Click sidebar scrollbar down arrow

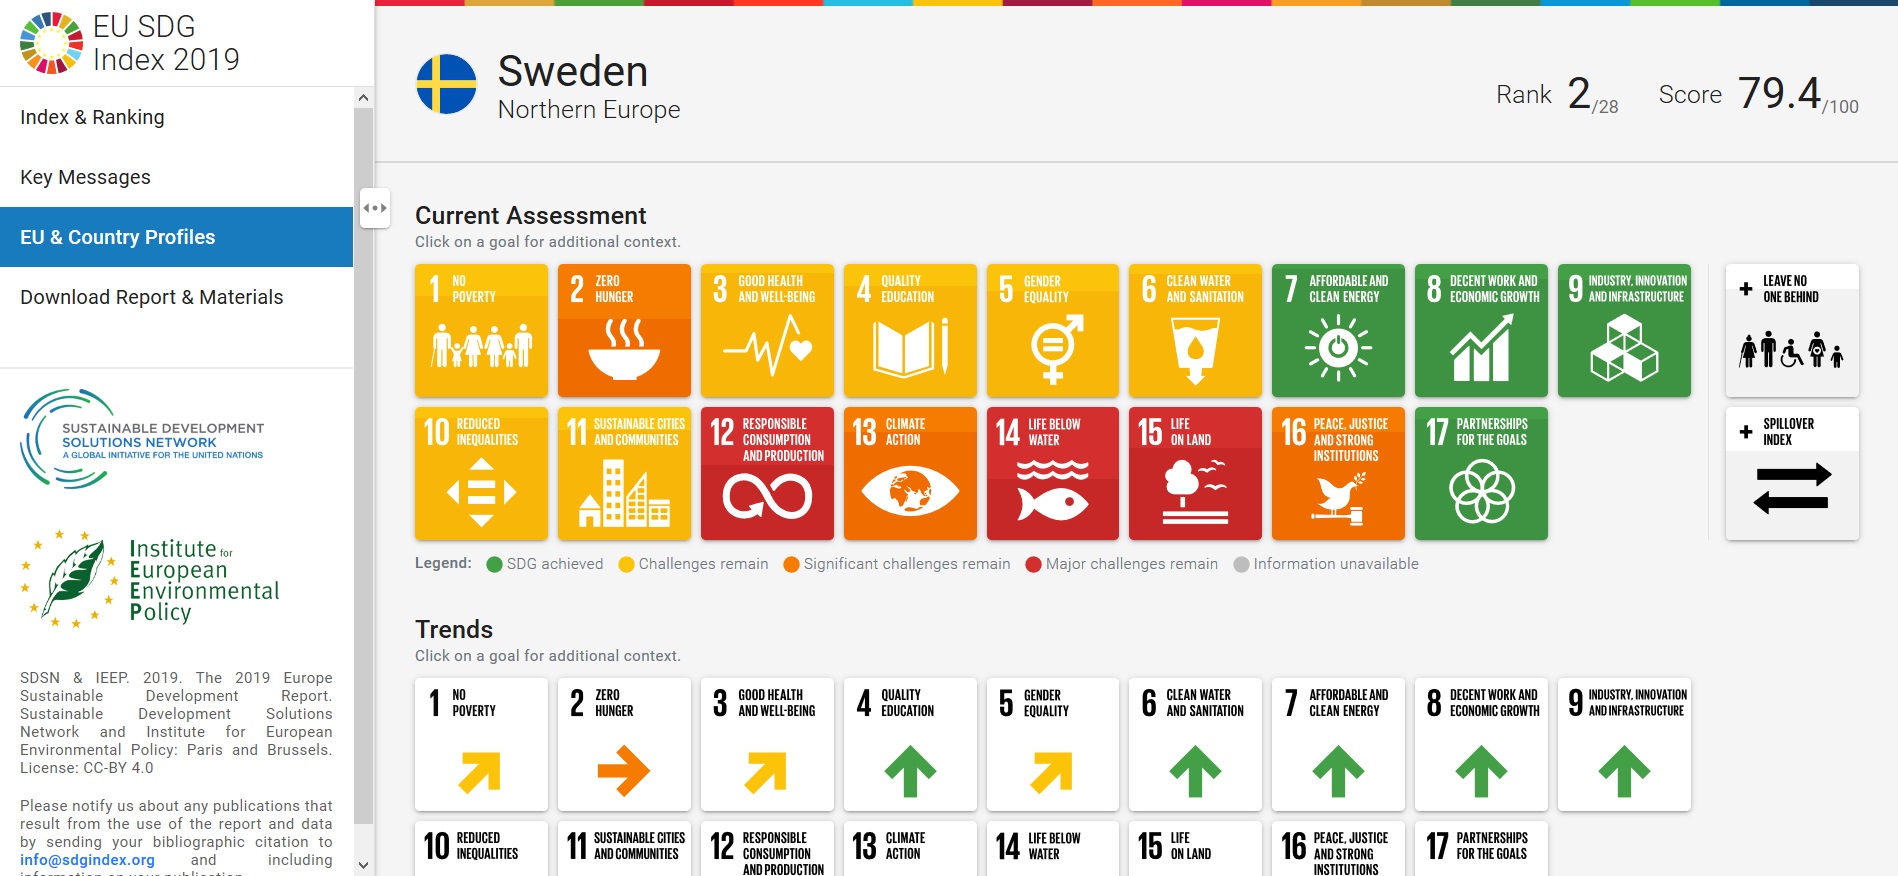(x=363, y=865)
